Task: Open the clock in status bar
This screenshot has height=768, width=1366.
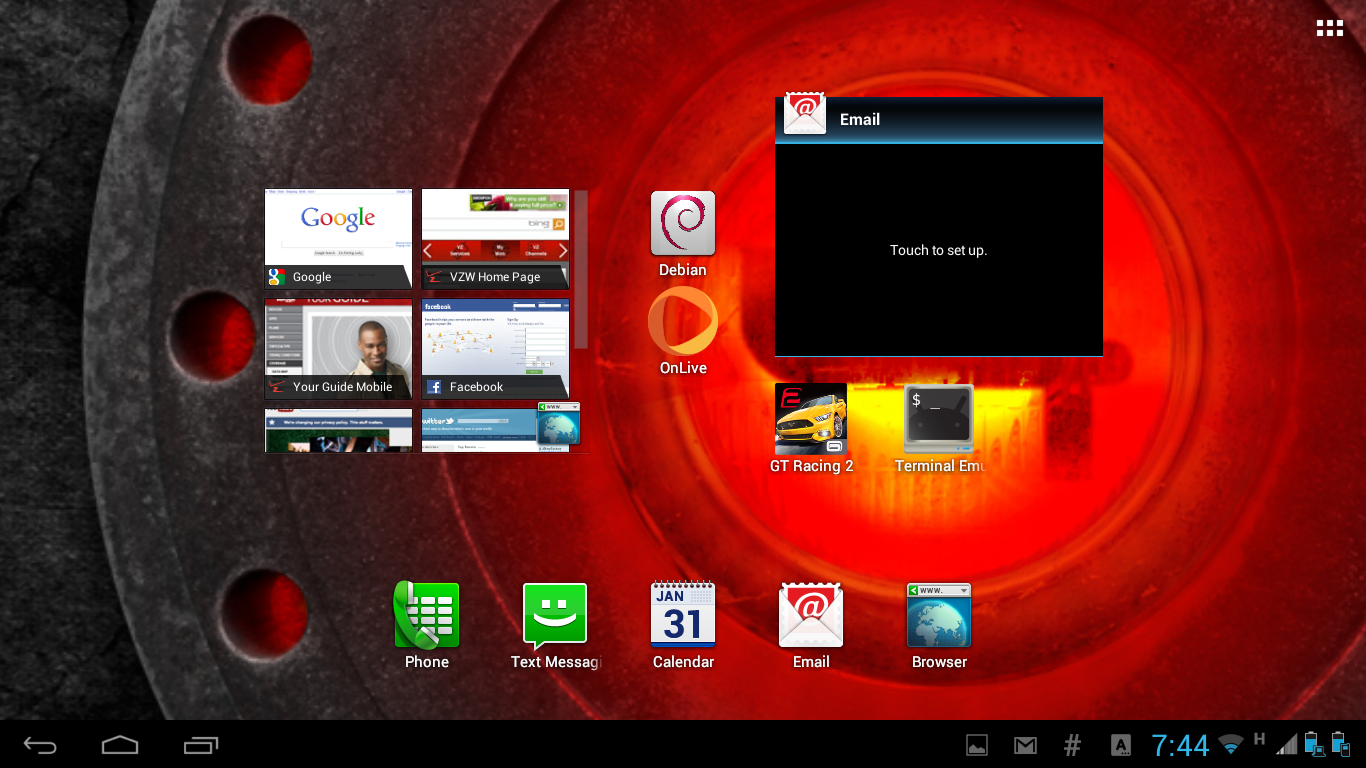Action: [1180, 745]
